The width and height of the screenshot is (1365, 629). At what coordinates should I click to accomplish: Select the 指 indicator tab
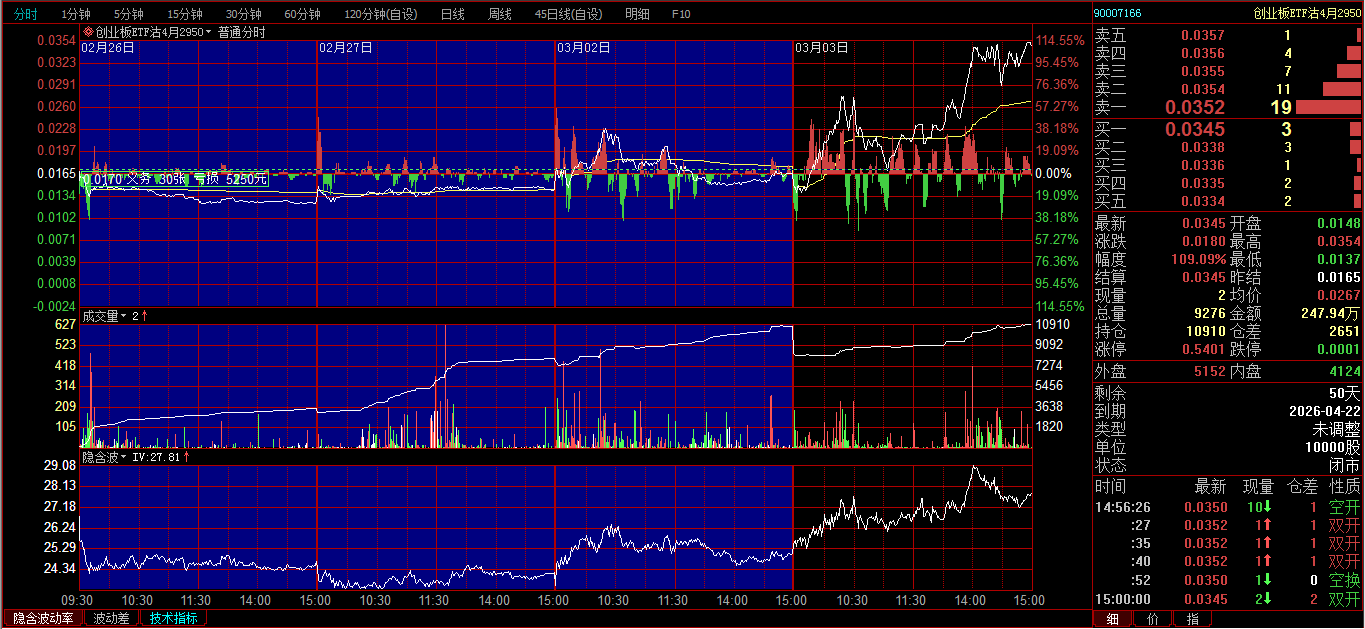click(x=1192, y=619)
